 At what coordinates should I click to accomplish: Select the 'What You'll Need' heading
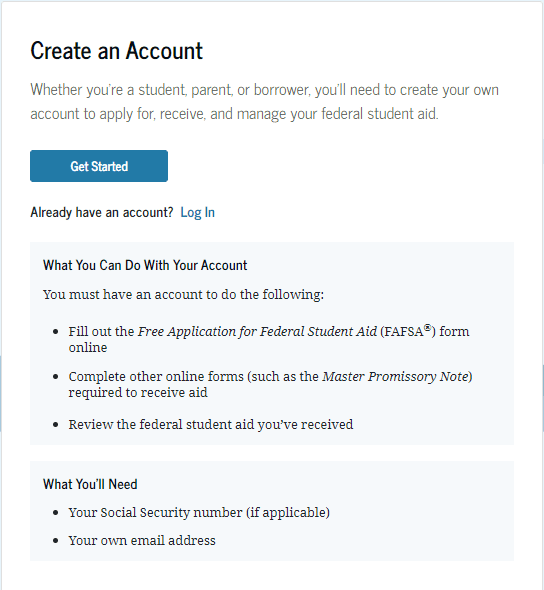click(x=90, y=484)
